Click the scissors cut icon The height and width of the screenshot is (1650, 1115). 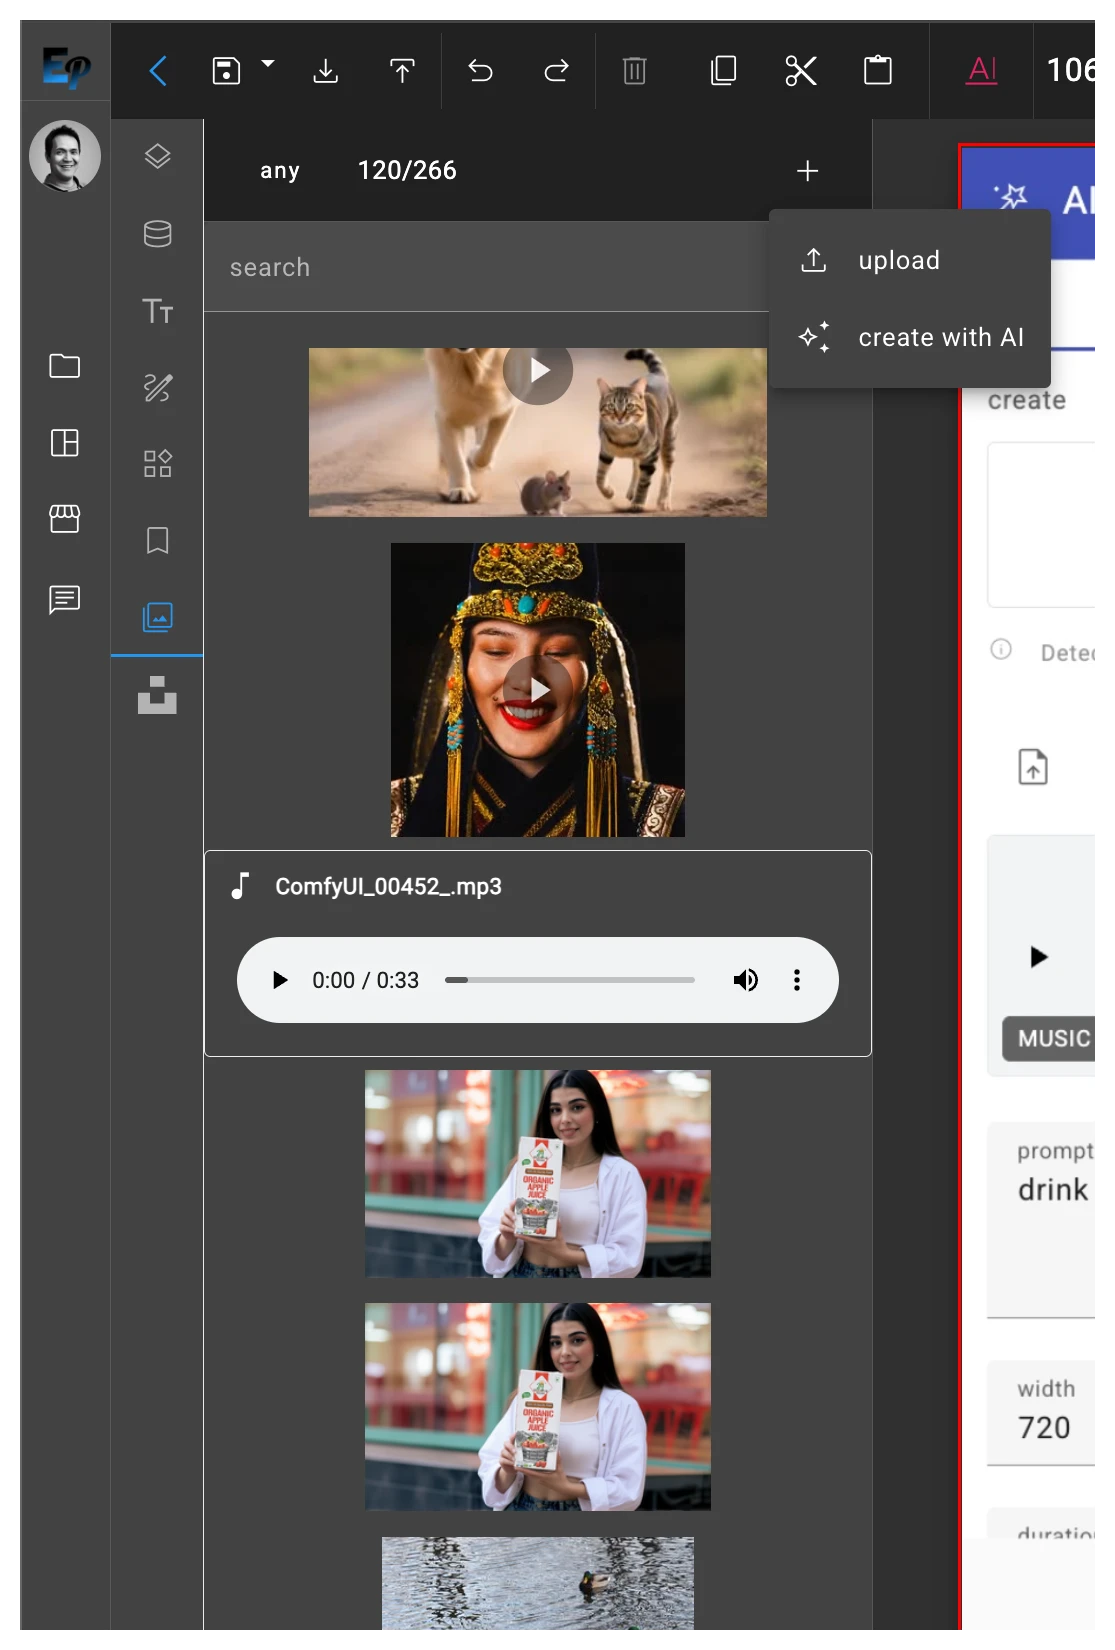(801, 71)
